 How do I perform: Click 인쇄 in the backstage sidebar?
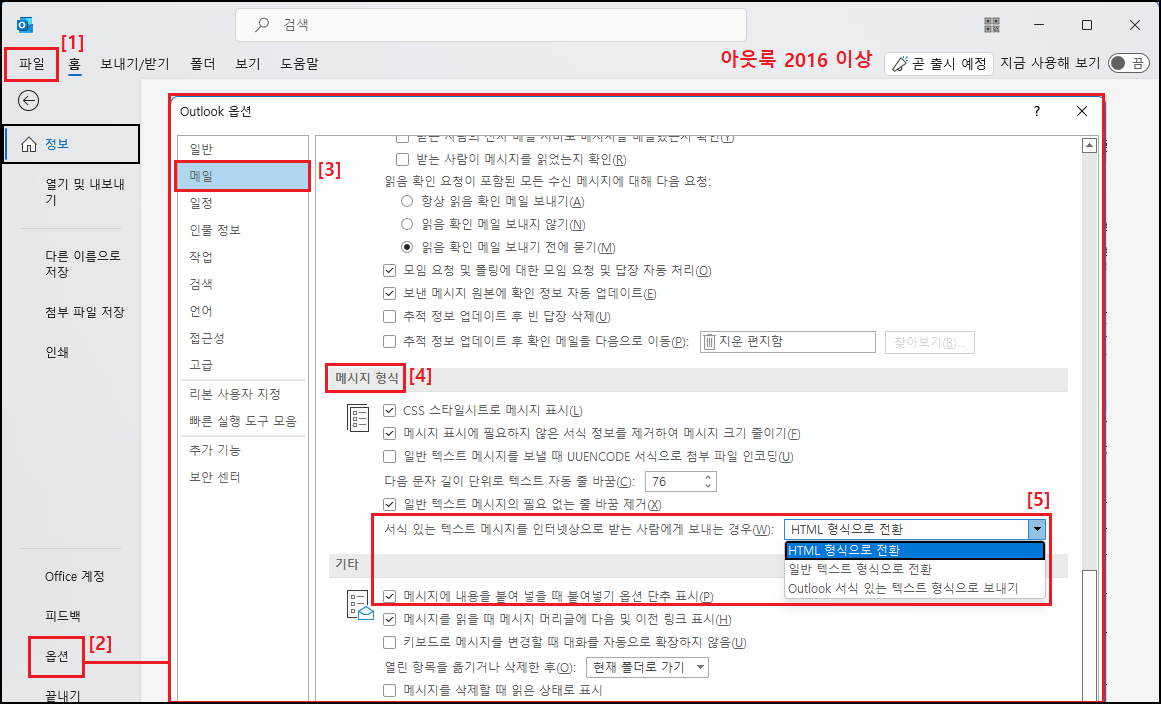[57, 352]
